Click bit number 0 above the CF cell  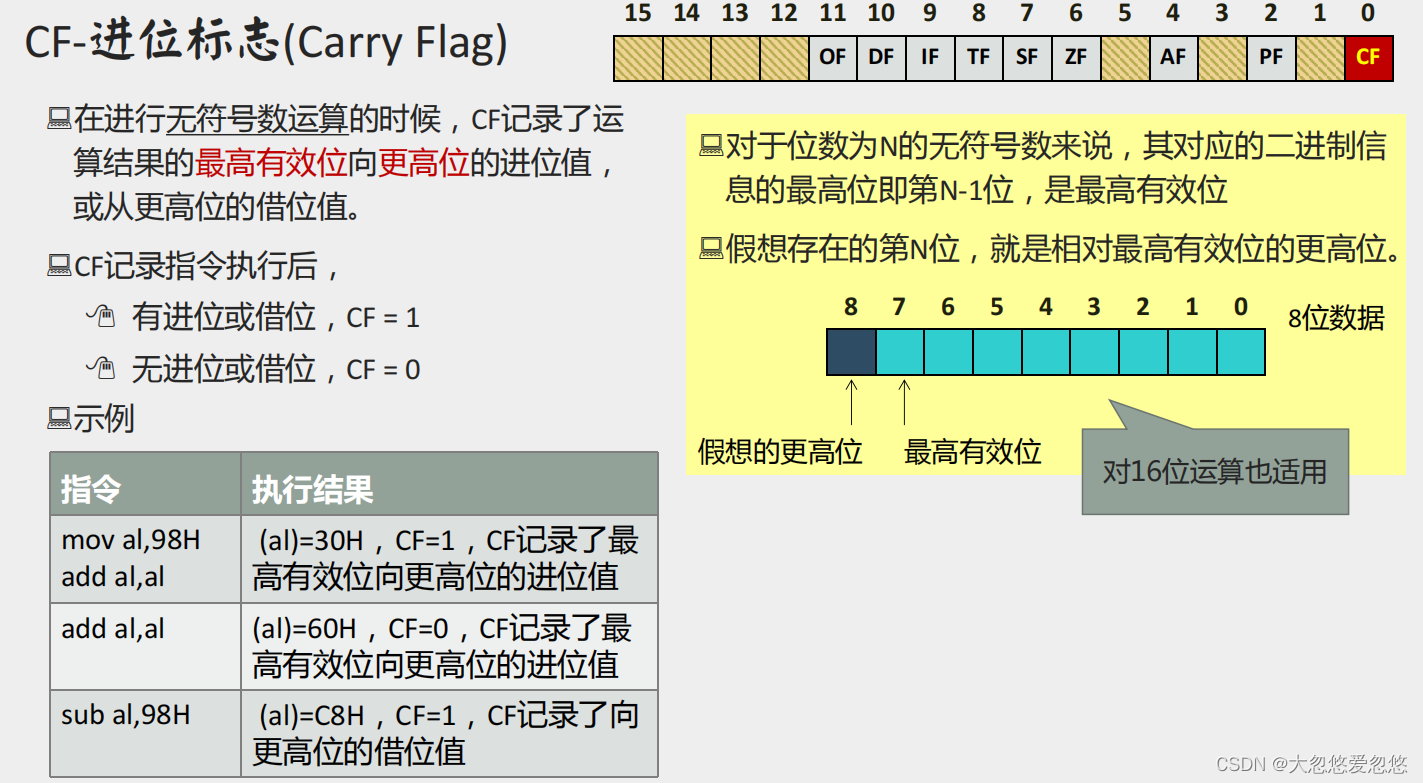[x=1368, y=14]
